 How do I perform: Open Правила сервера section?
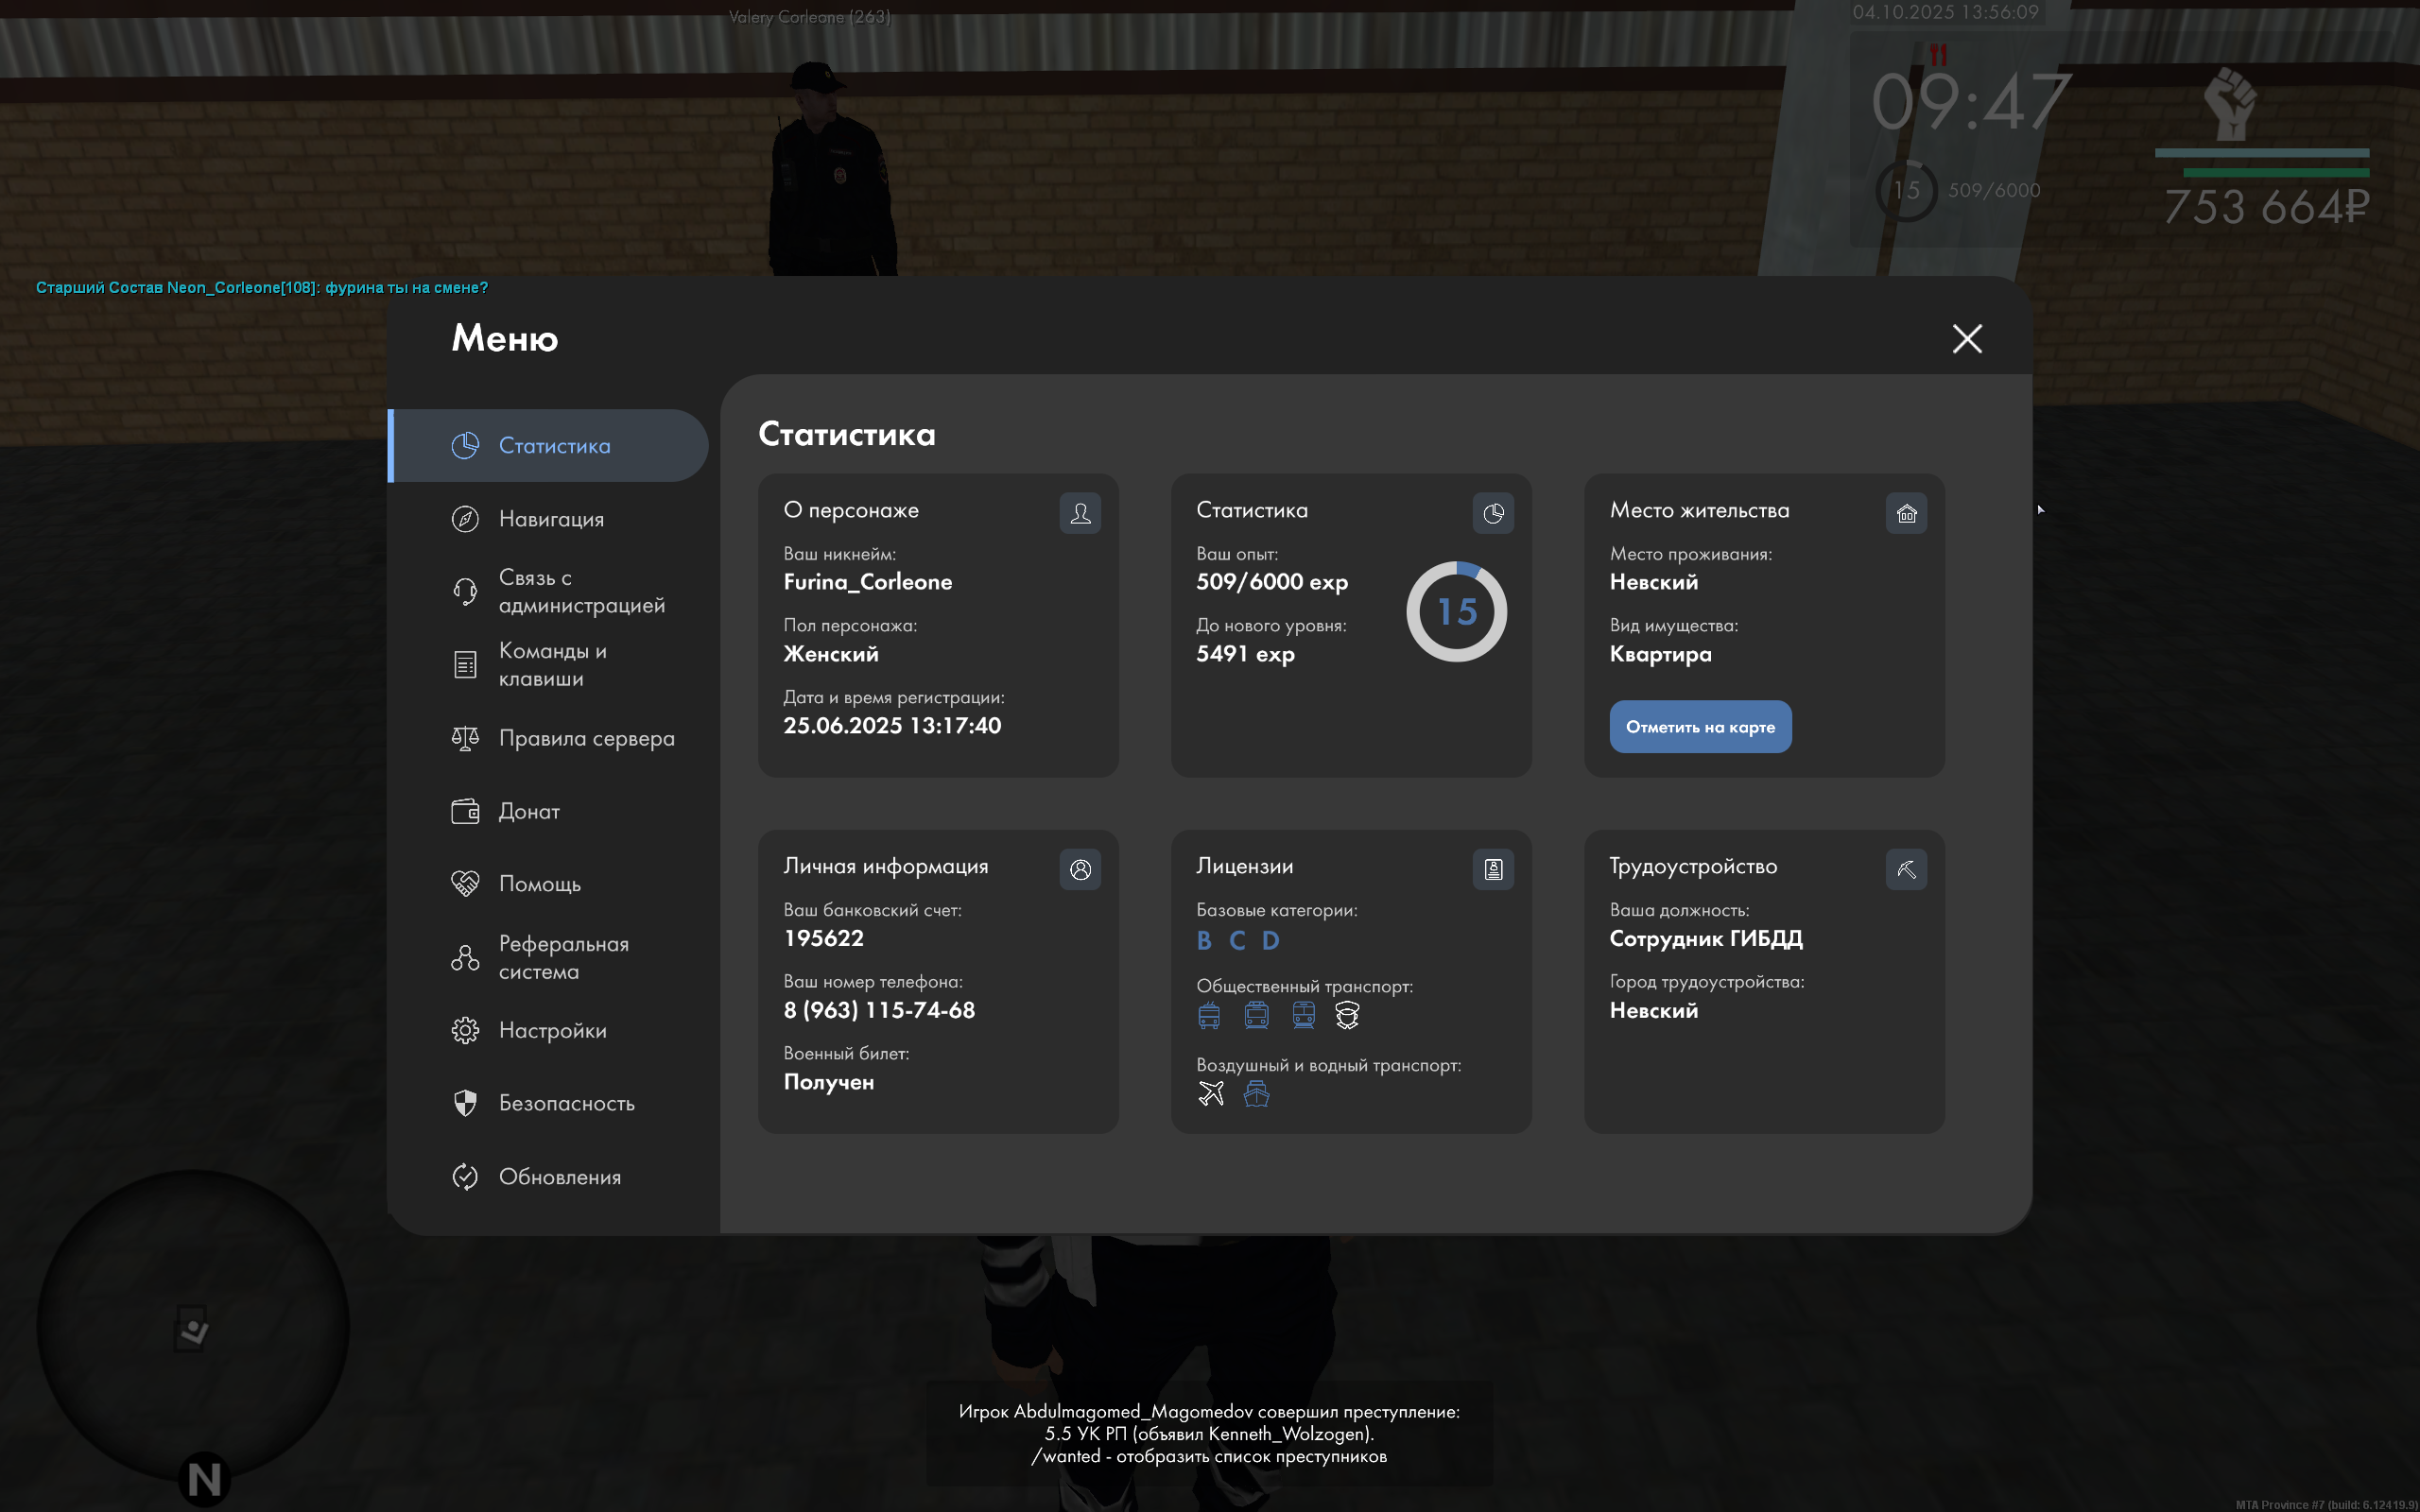pyautogui.click(x=586, y=738)
